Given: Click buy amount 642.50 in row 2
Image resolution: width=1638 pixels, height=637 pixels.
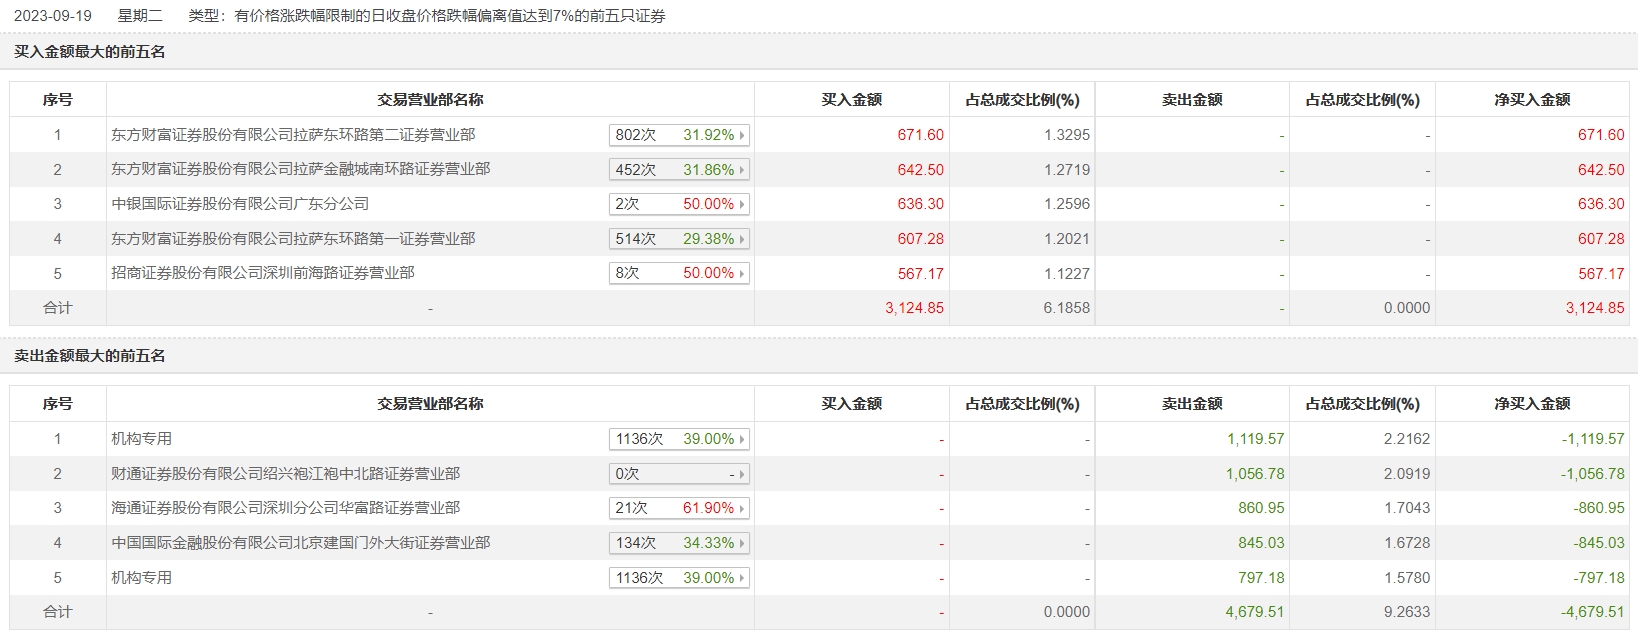Looking at the screenshot, I should pyautogui.click(x=920, y=170).
